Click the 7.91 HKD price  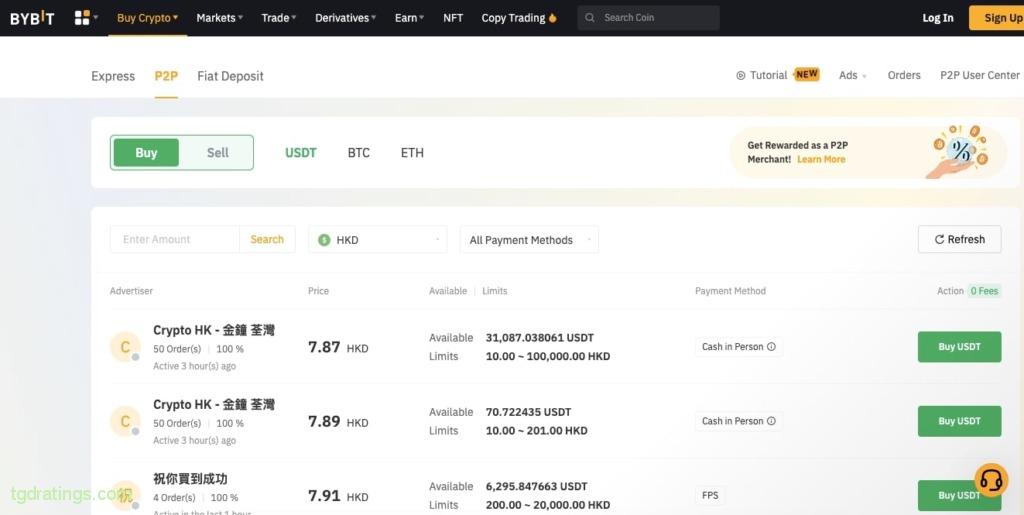click(x=338, y=496)
